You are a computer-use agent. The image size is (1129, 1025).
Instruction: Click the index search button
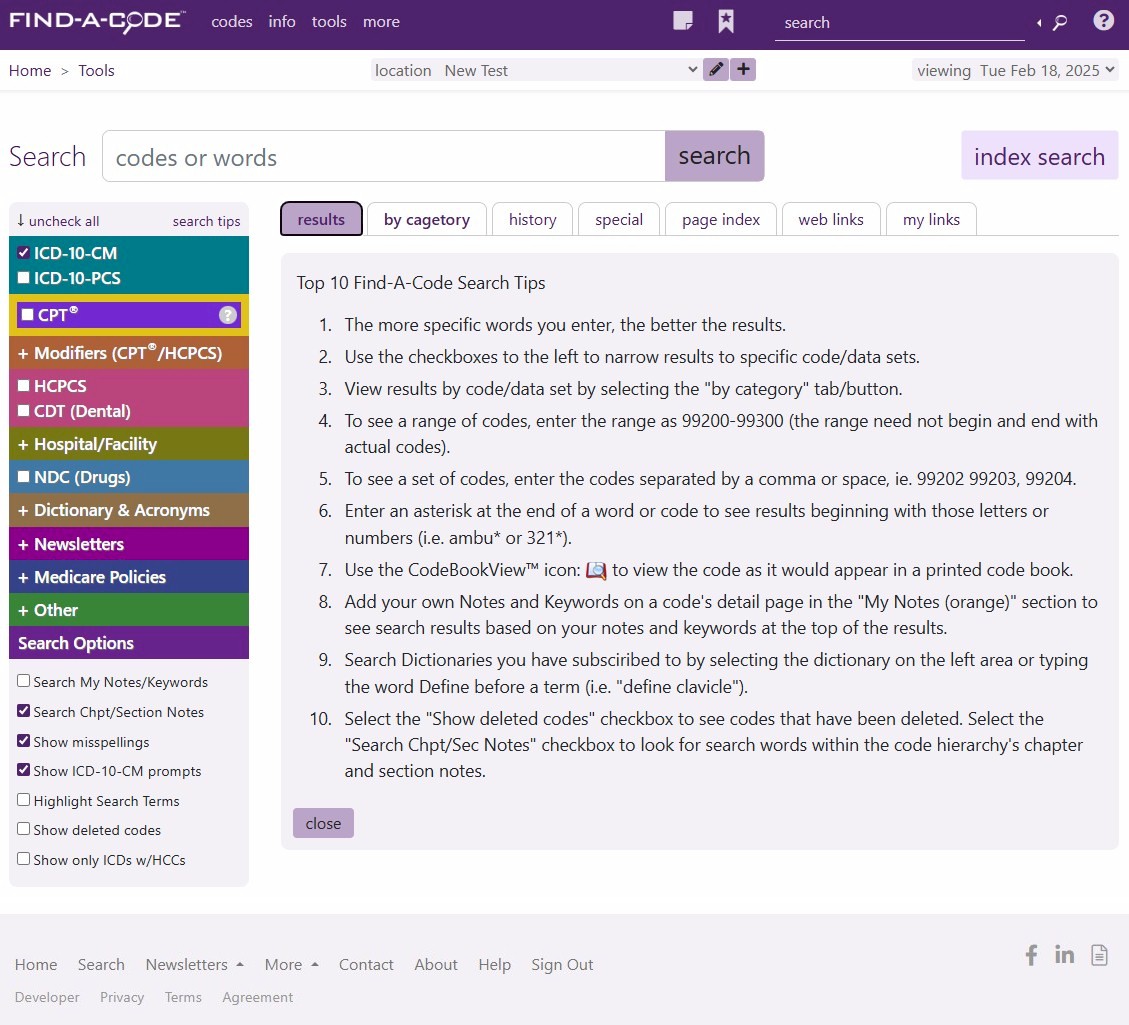[x=1040, y=155]
